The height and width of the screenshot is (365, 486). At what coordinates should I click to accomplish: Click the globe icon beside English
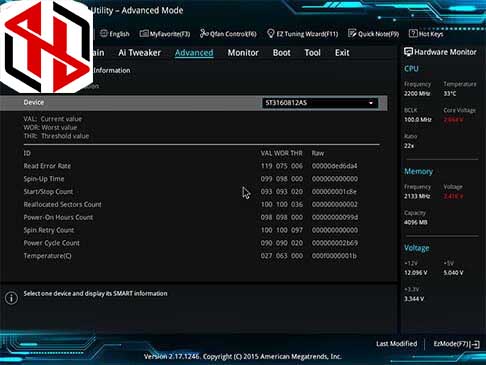point(104,34)
